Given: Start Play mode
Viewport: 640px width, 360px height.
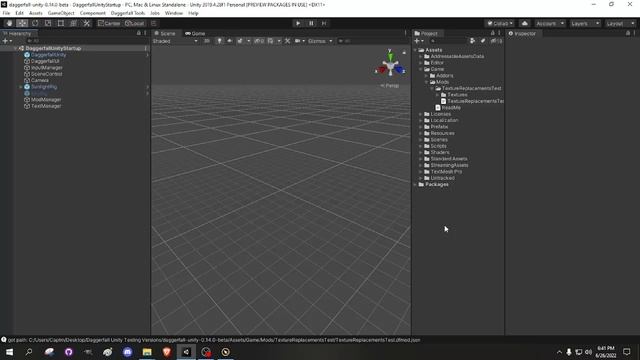Looking at the screenshot, I should tap(298, 23).
